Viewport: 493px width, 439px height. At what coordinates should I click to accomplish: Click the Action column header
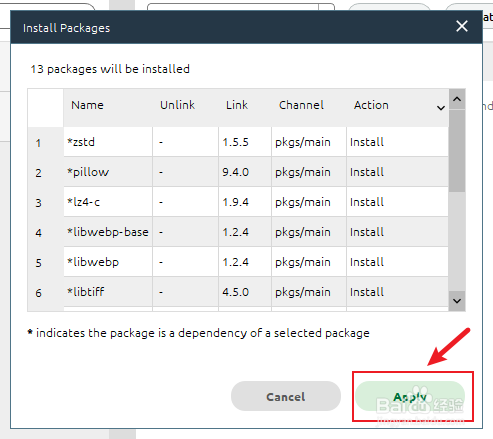pyautogui.click(x=371, y=105)
